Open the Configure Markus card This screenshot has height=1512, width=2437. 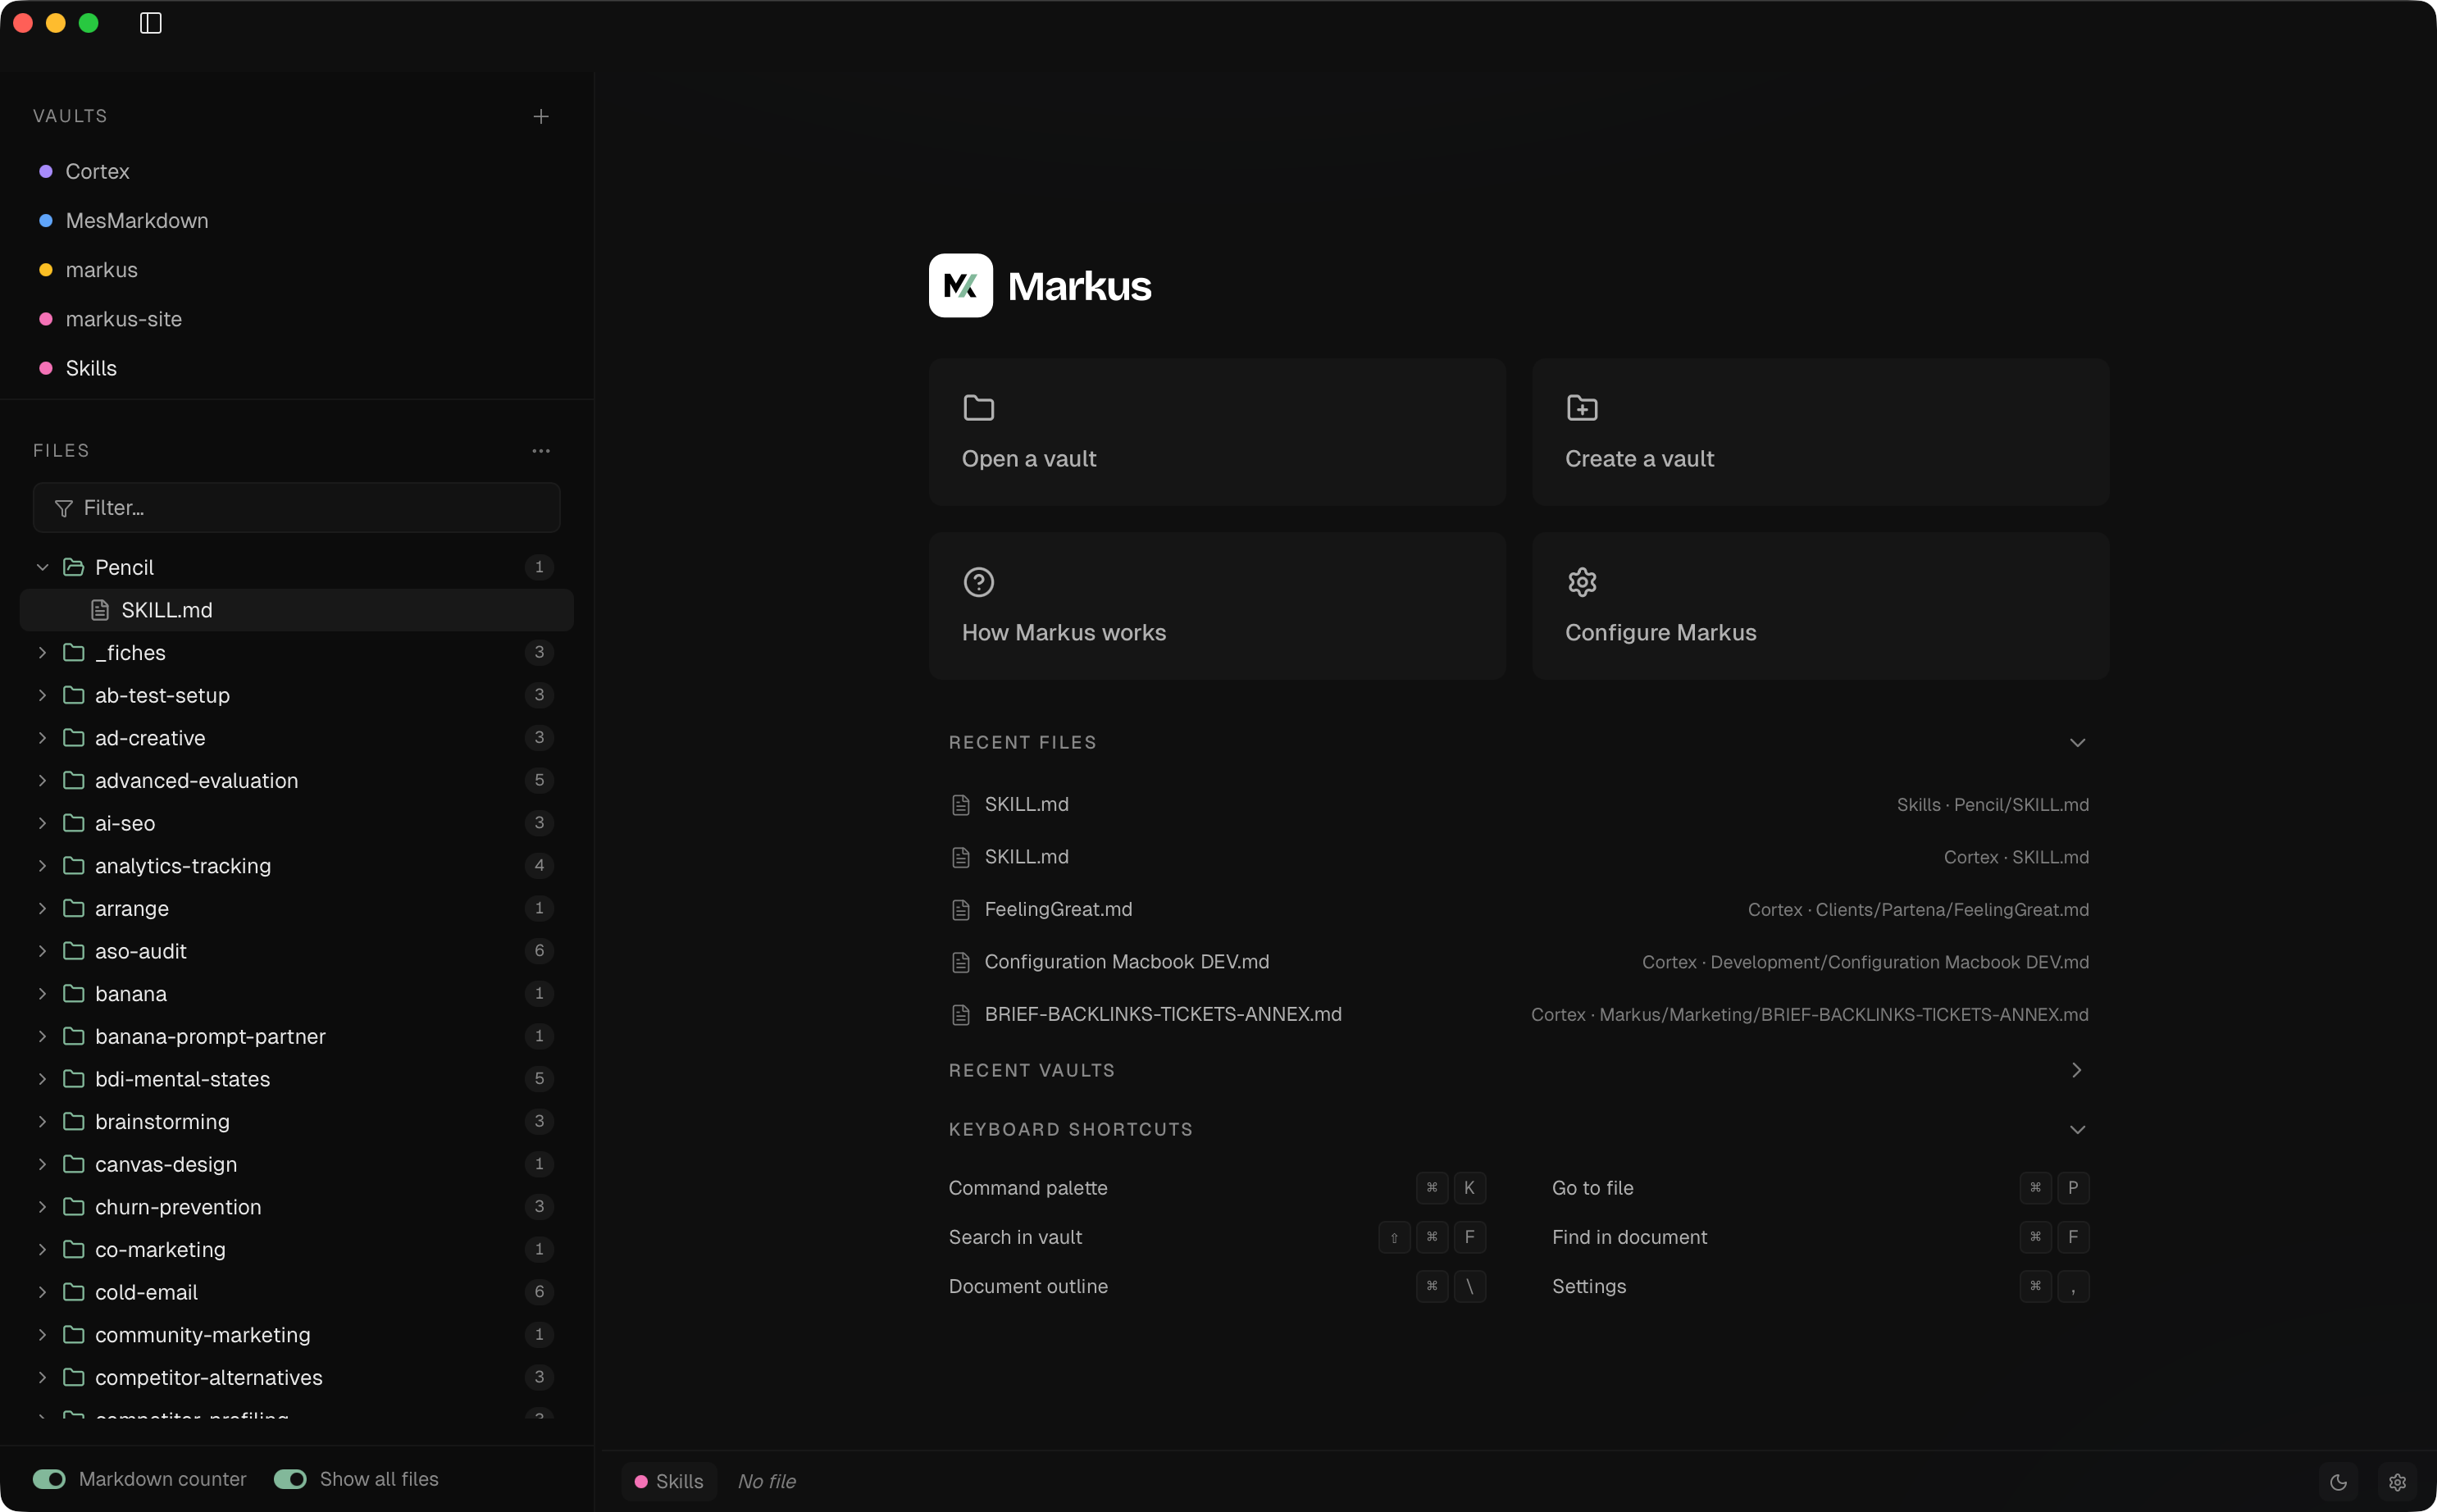1820,606
